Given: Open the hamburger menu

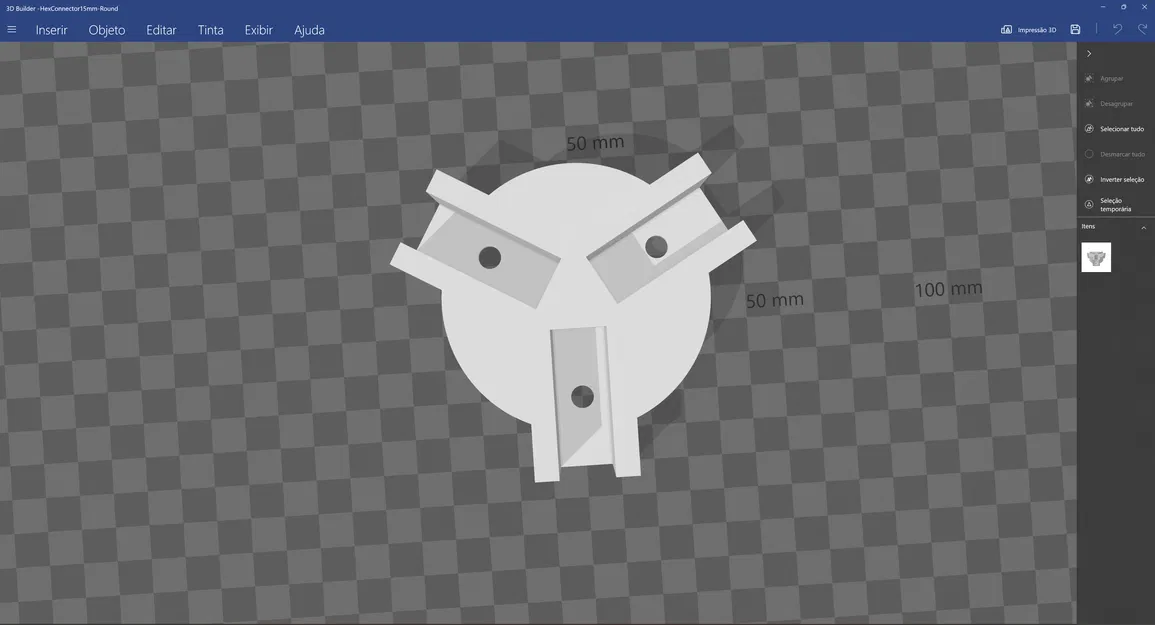Looking at the screenshot, I should tap(12, 29).
